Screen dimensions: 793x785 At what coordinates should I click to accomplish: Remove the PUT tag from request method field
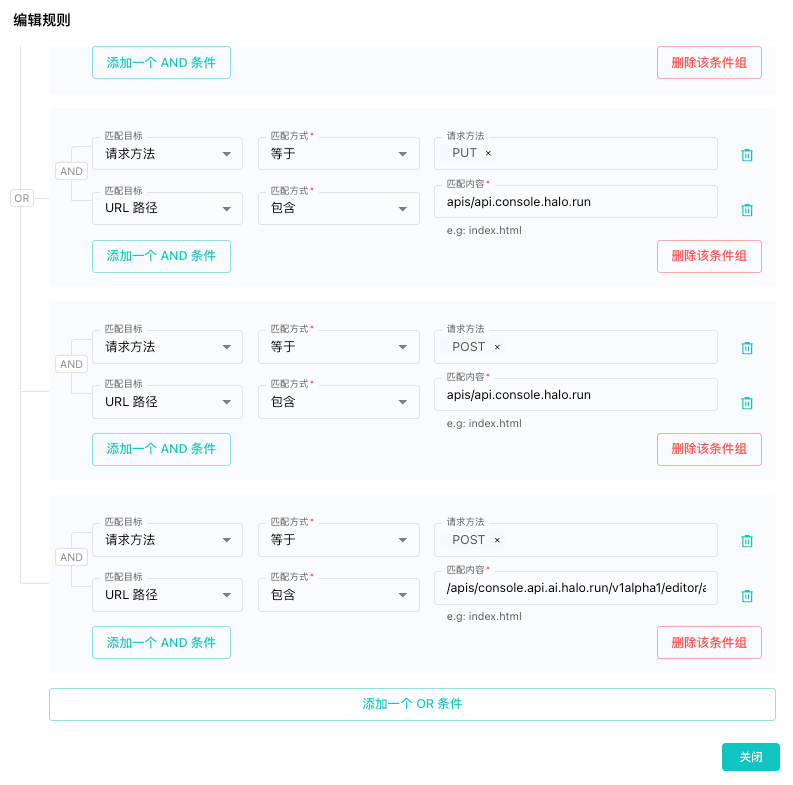488,153
